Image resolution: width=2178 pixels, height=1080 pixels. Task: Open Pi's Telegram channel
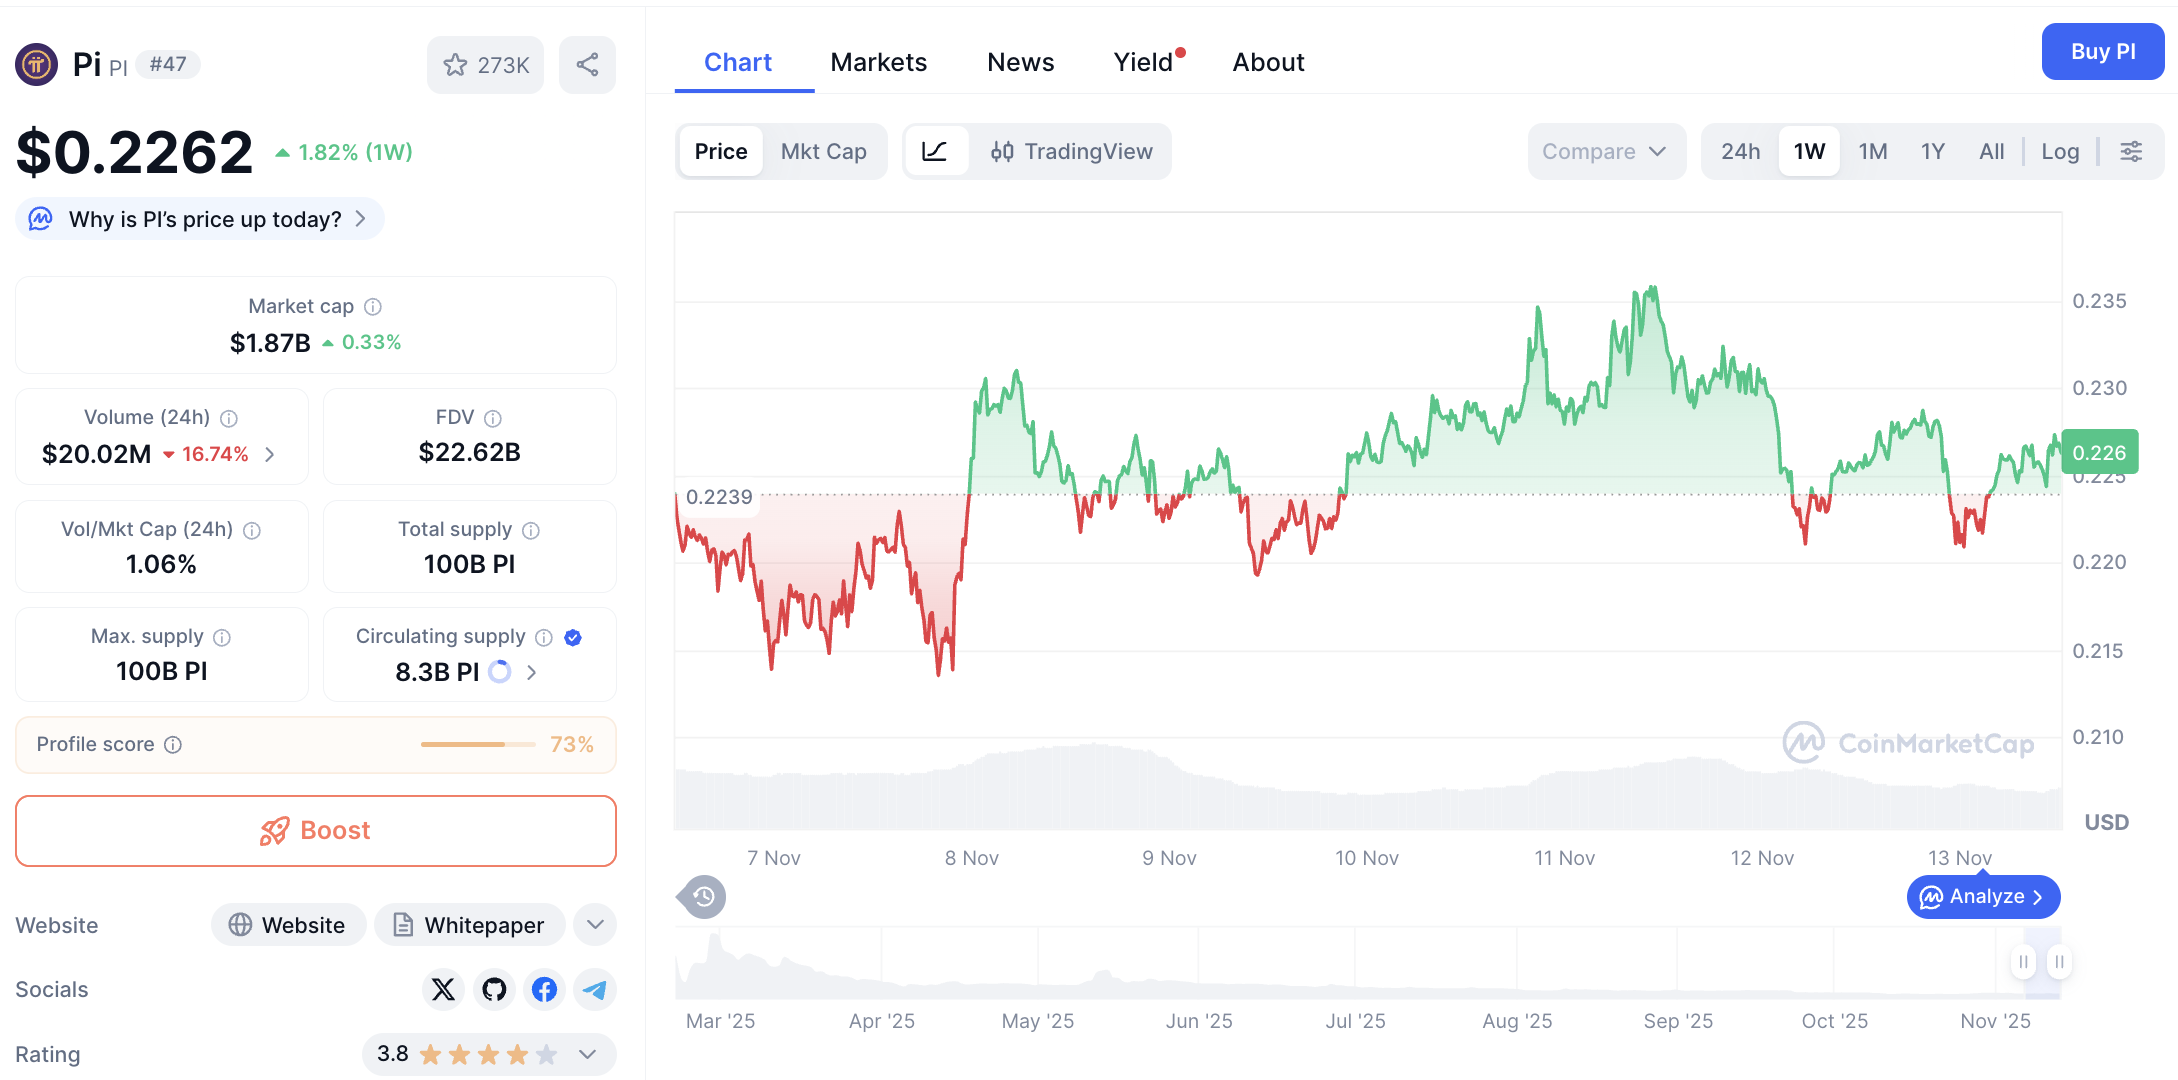point(595,989)
